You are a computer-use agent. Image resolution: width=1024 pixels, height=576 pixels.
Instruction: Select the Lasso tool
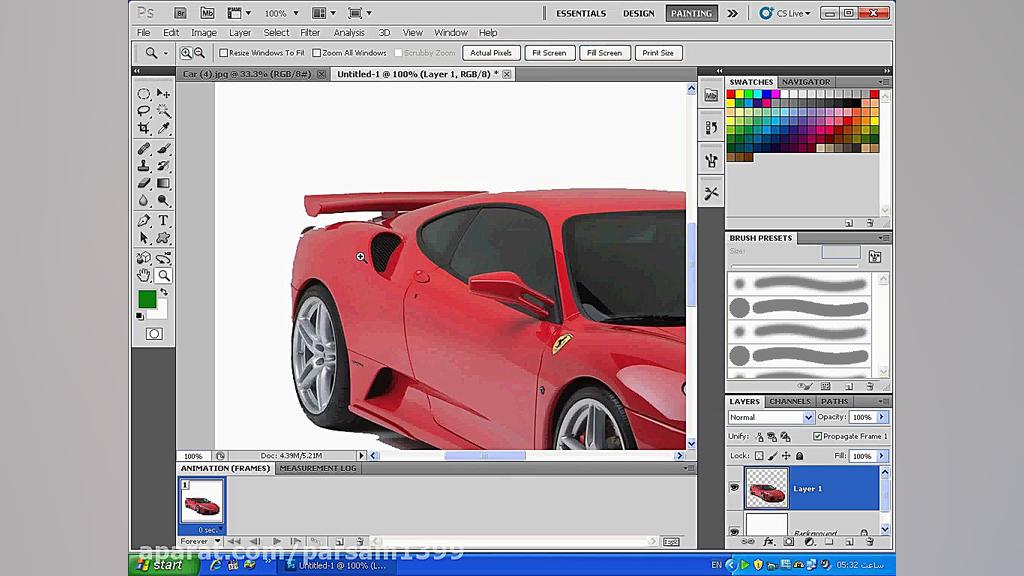(143, 112)
